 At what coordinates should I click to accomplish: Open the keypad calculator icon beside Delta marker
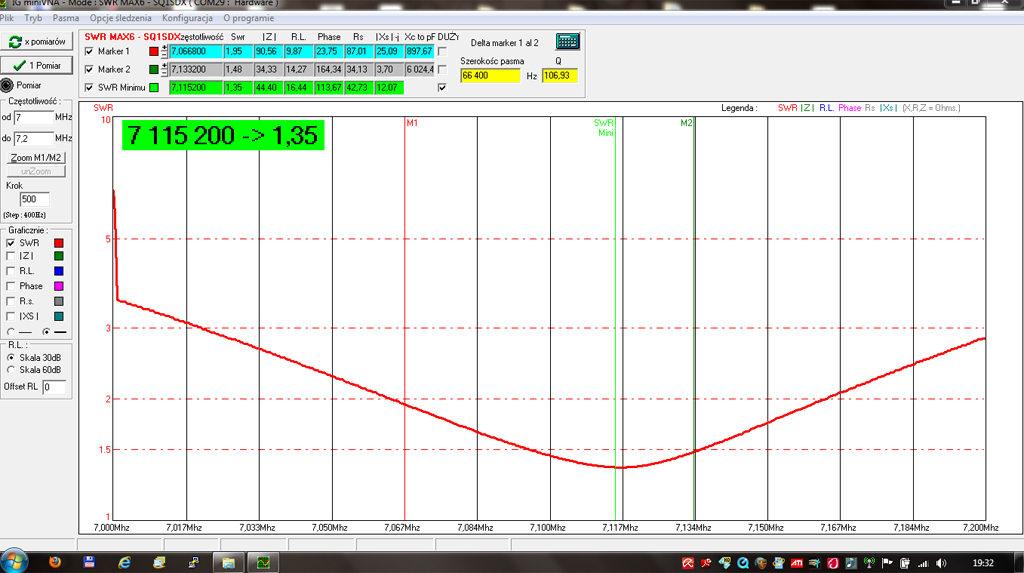click(568, 42)
